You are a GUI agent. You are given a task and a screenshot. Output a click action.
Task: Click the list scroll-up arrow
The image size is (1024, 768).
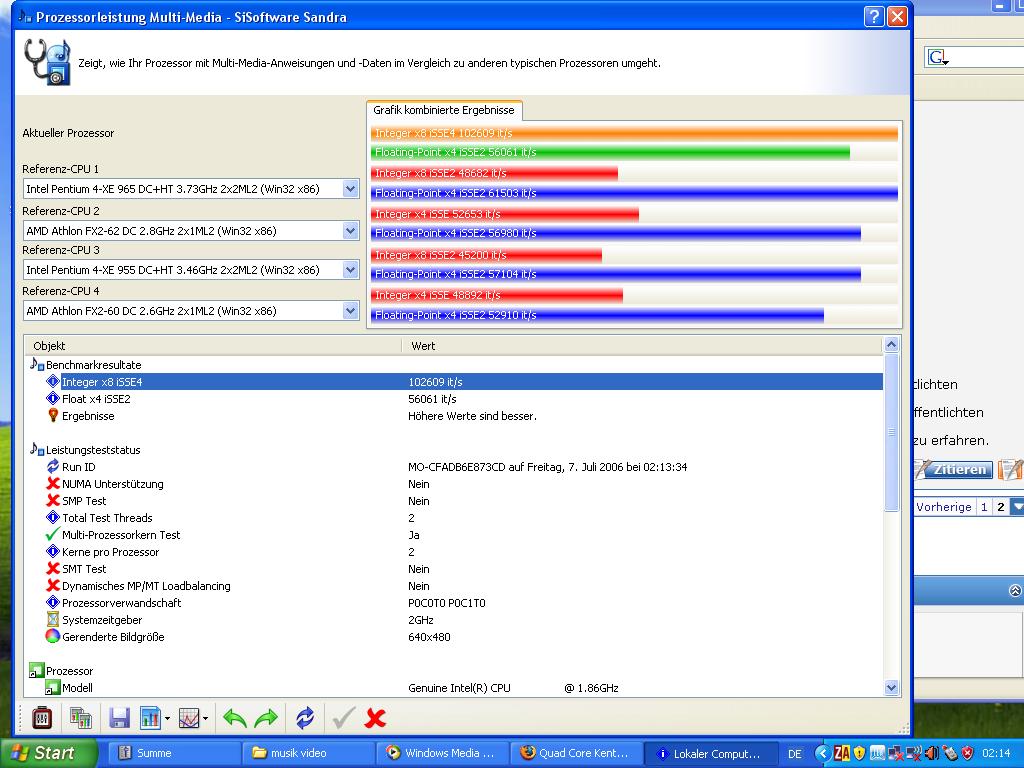pos(891,345)
